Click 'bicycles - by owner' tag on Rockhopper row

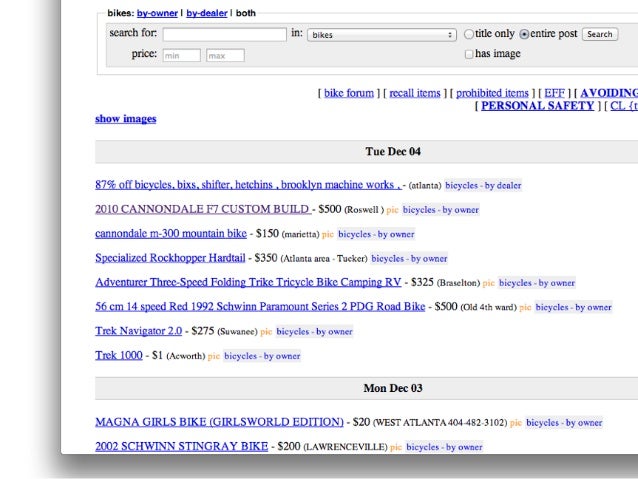pyautogui.click(x=409, y=259)
